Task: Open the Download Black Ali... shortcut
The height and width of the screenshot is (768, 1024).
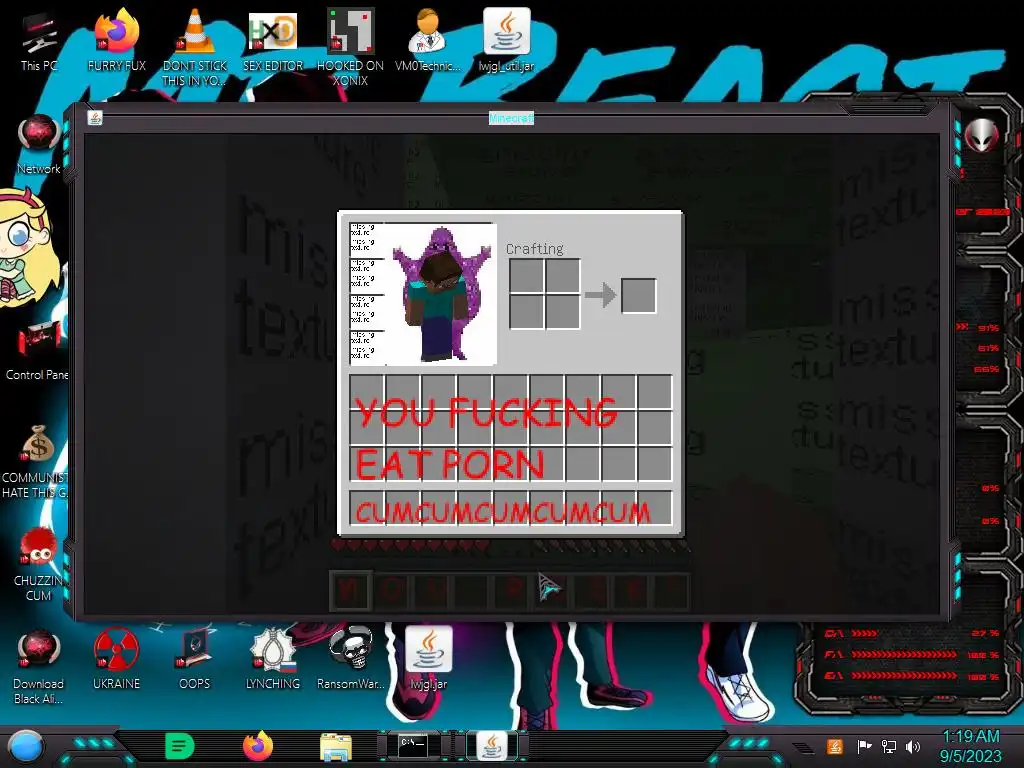Action: pos(39,667)
